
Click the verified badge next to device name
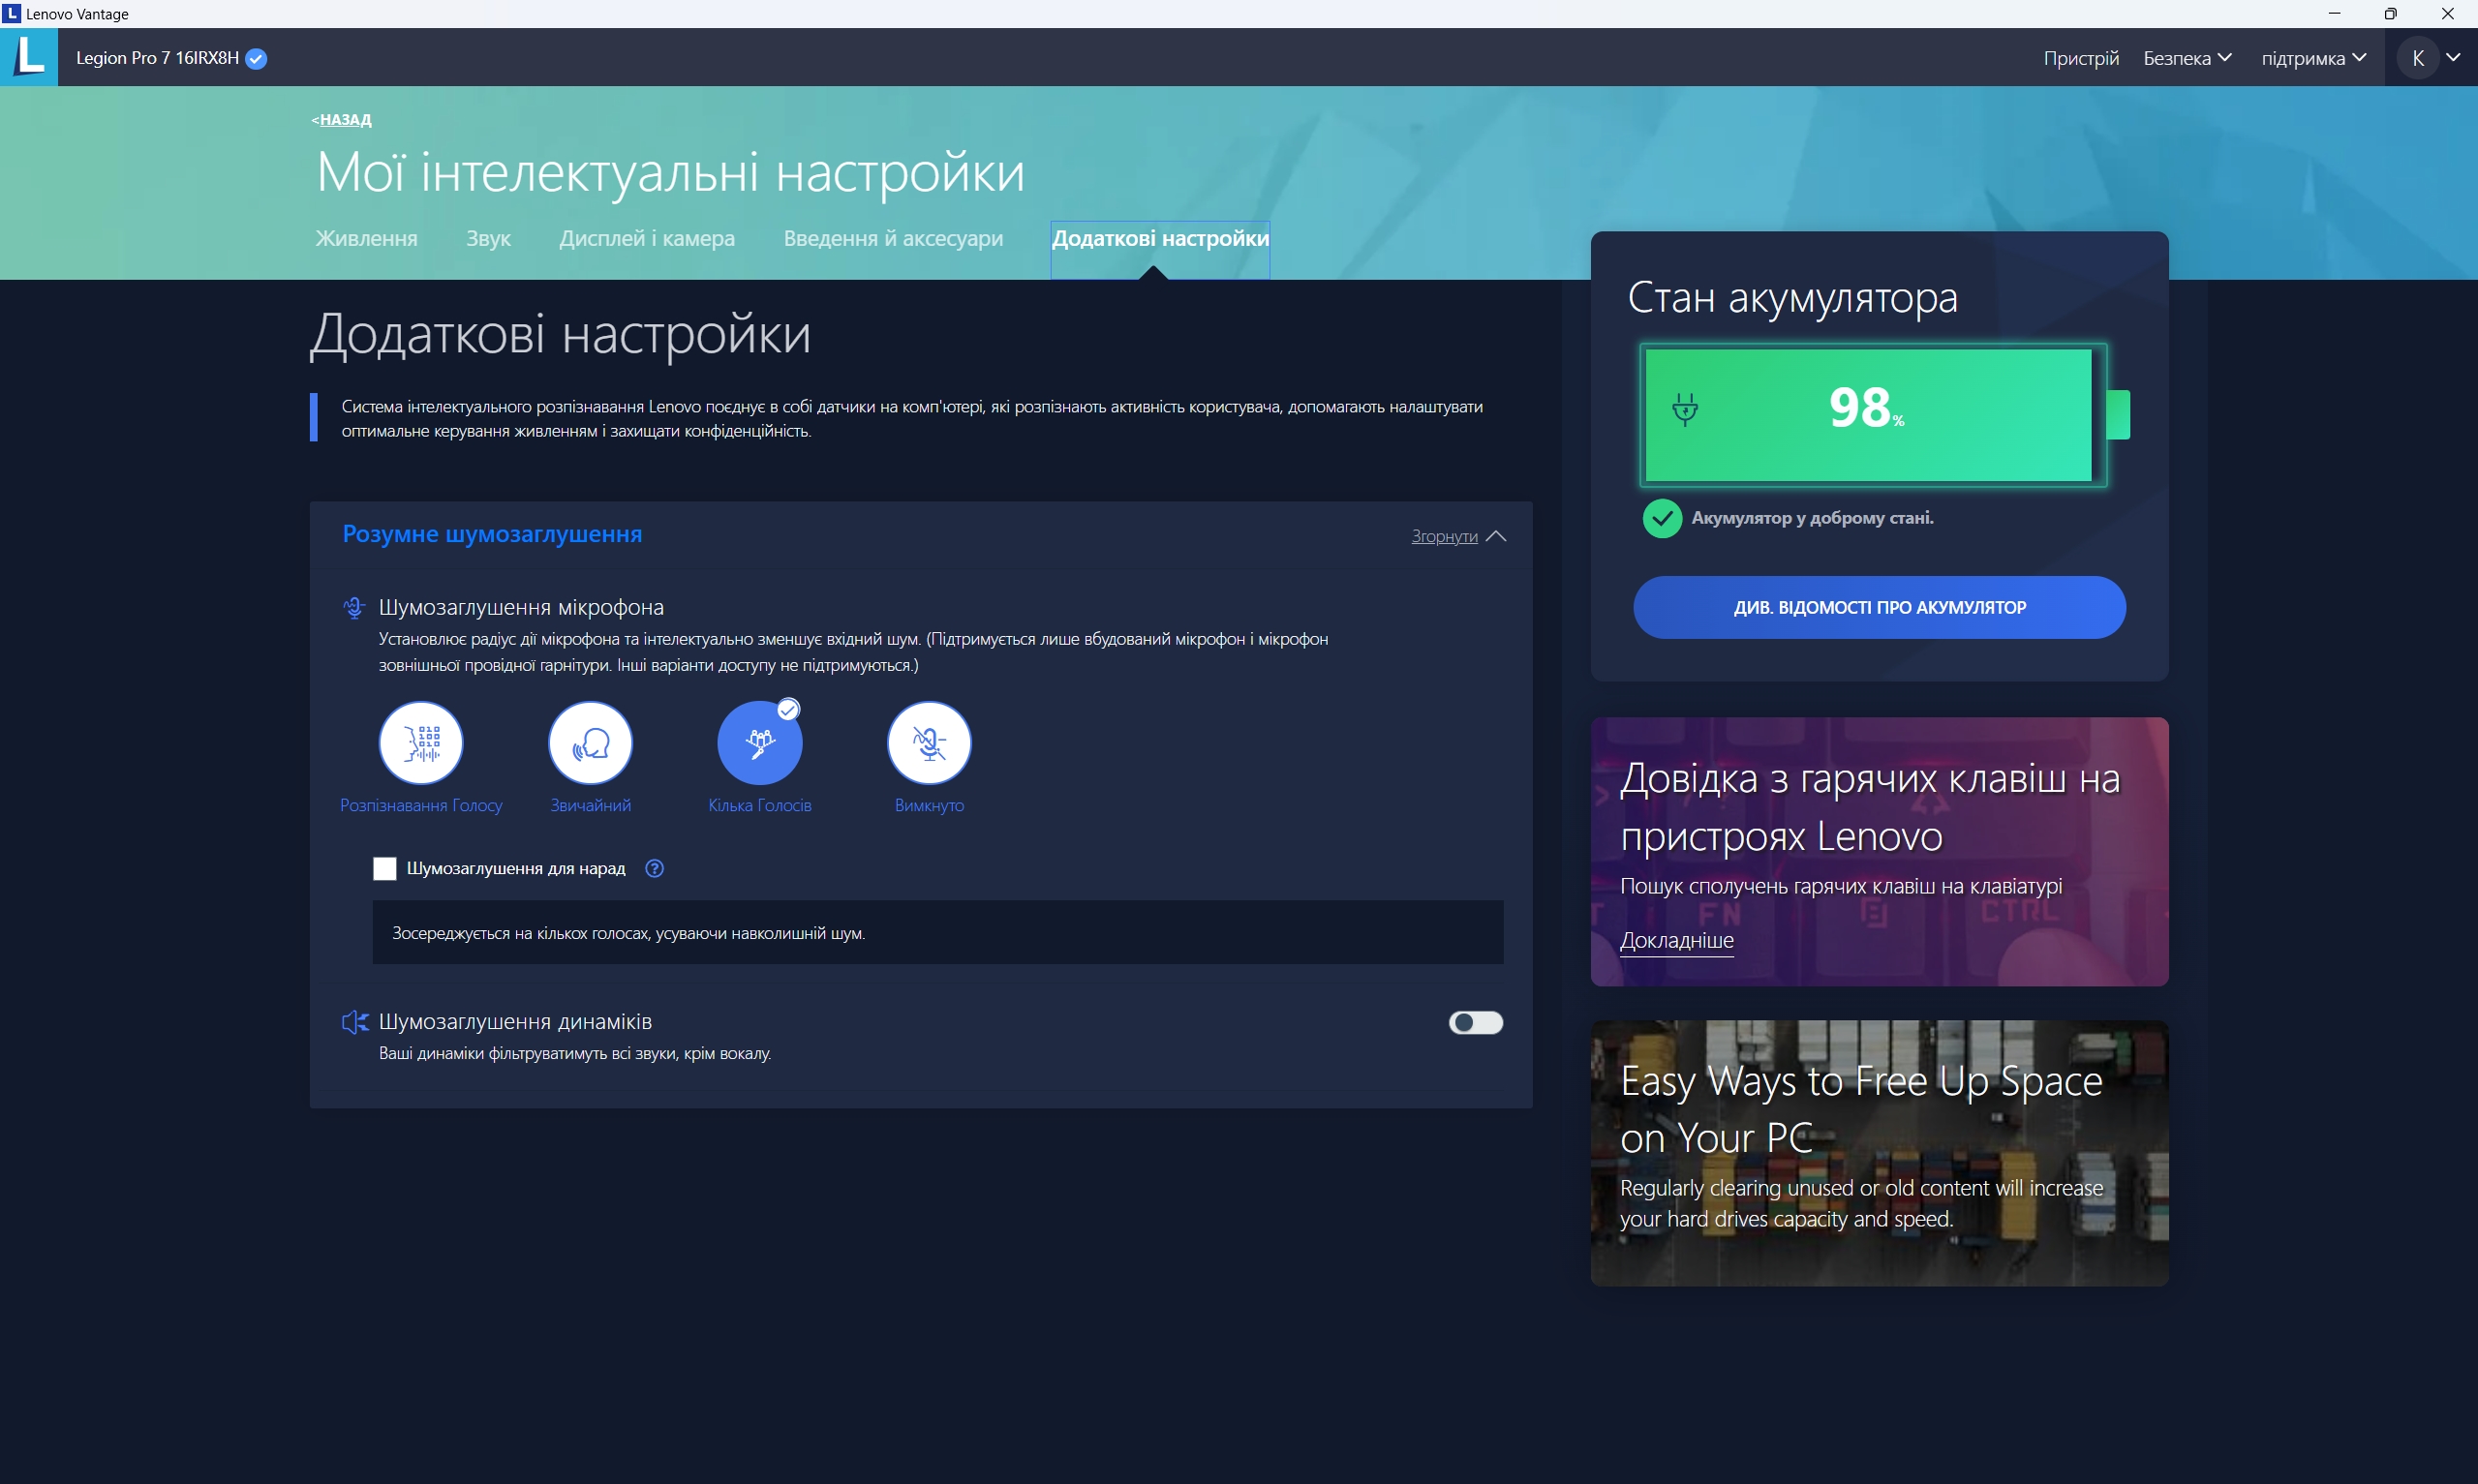(256, 58)
